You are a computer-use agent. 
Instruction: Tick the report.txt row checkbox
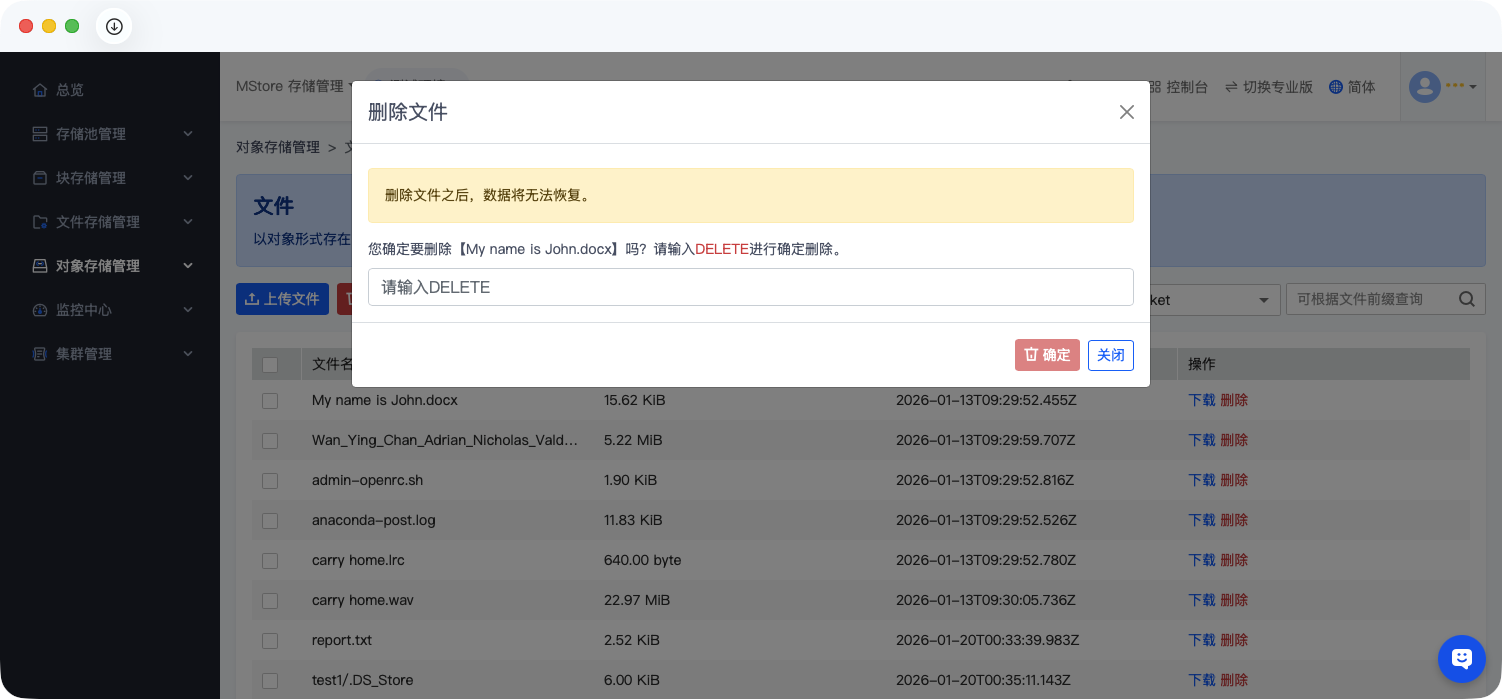coord(270,640)
